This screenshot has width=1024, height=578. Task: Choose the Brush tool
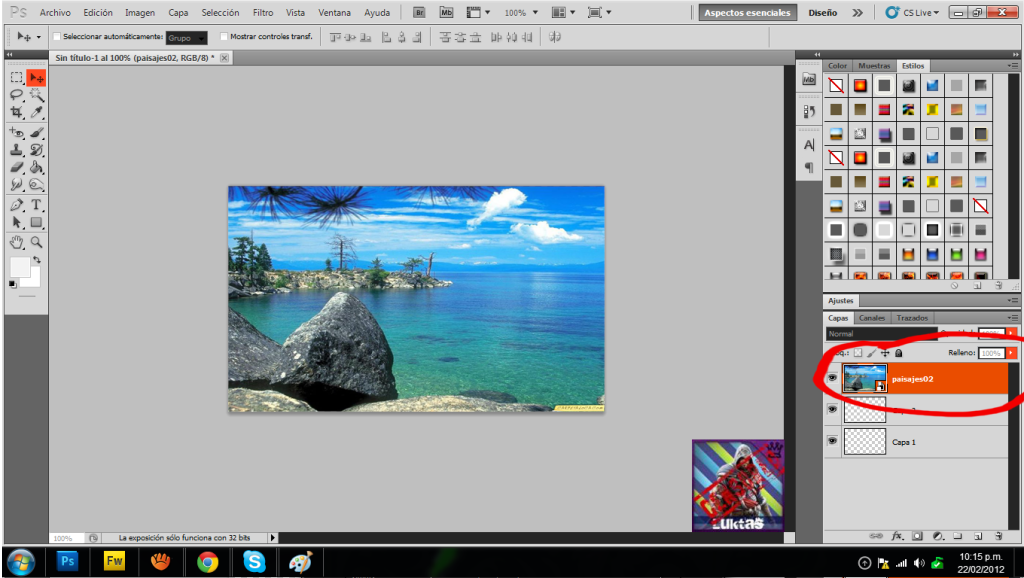click(x=37, y=133)
